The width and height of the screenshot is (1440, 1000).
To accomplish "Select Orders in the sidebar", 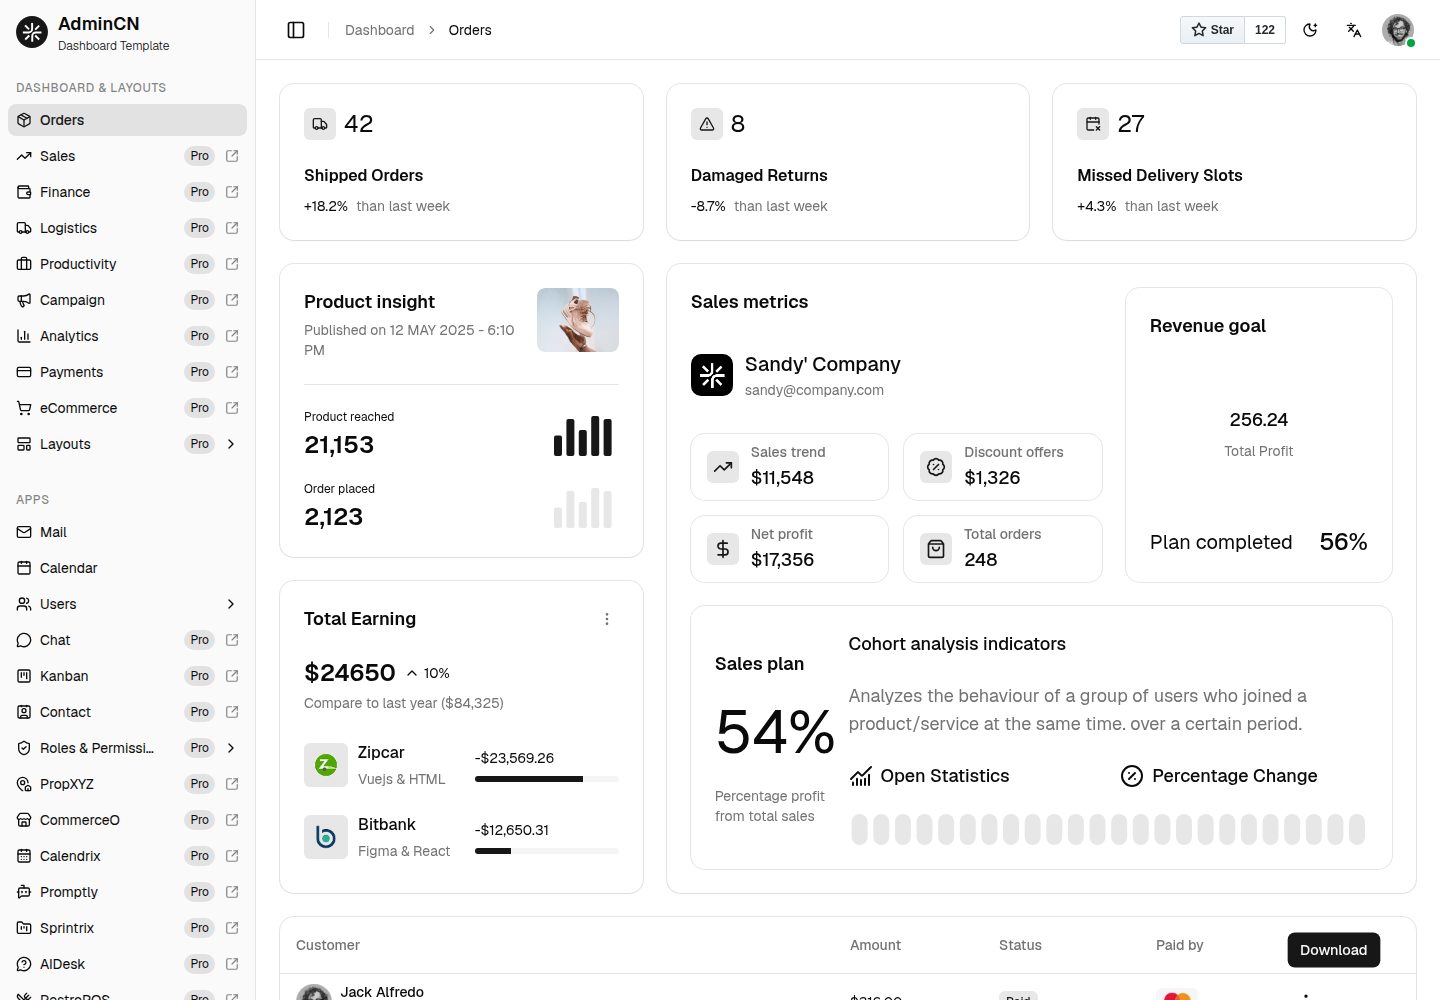I will coord(127,120).
